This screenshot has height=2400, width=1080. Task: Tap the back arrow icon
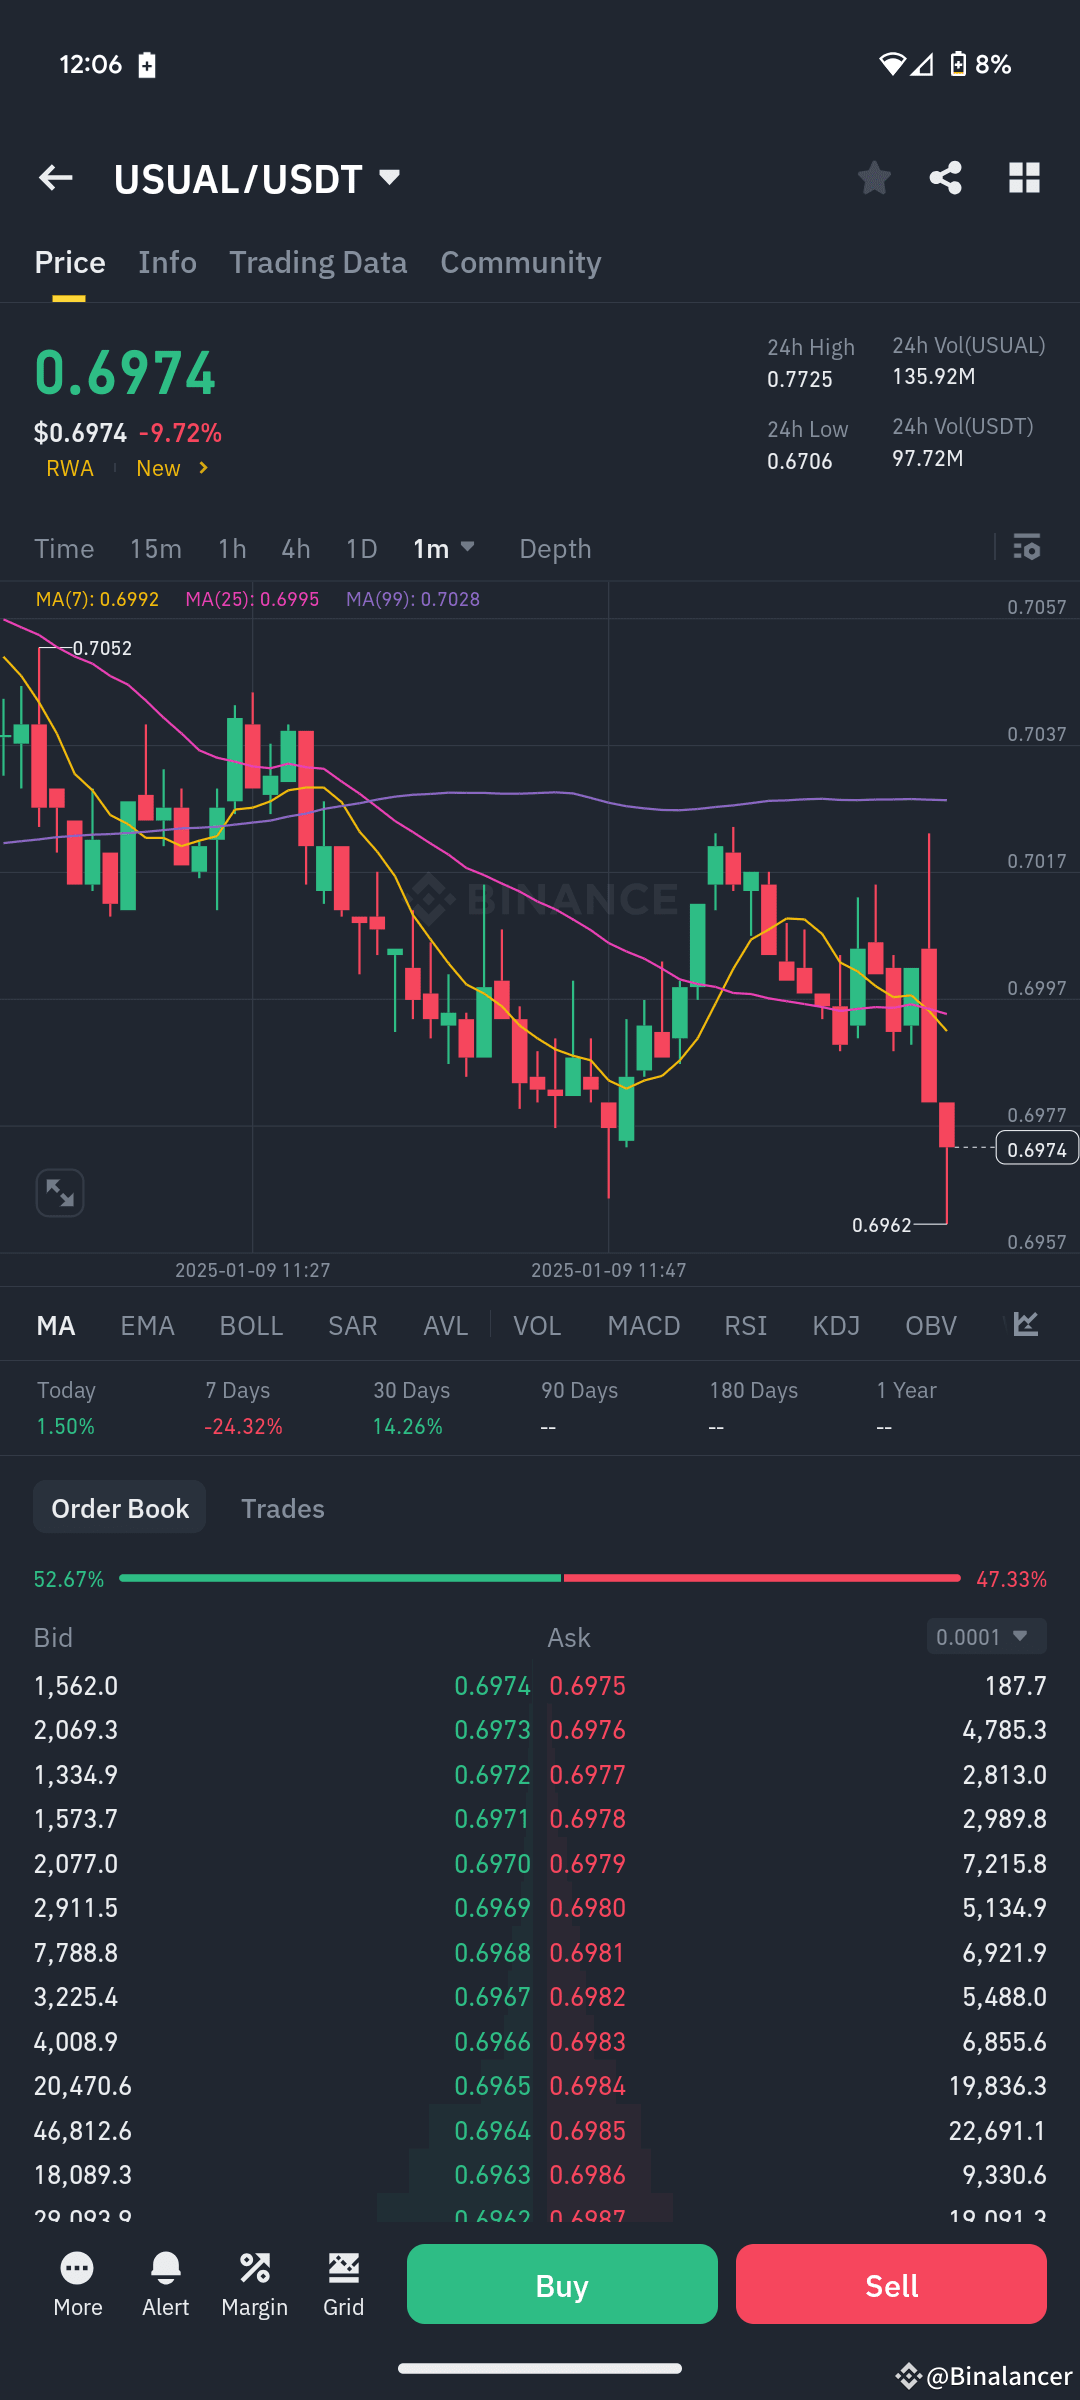point(56,178)
